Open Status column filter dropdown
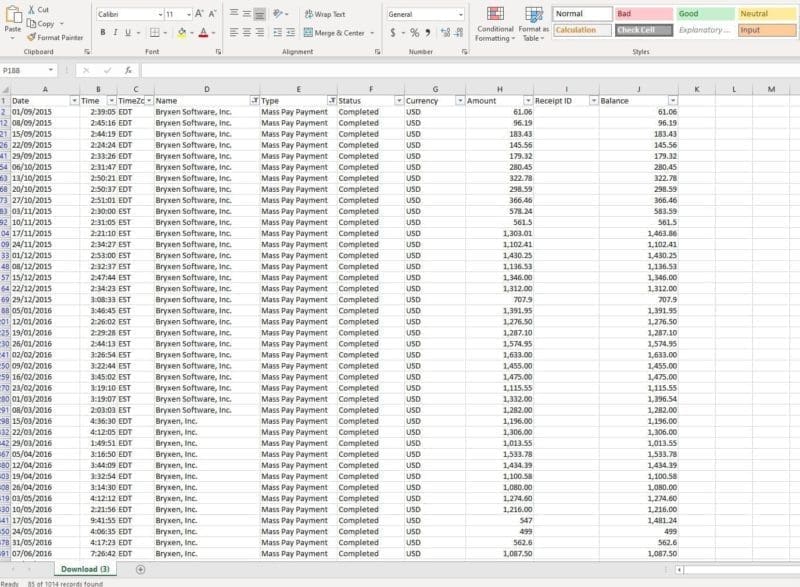This screenshot has height=587, width=800. pos(399,101)
